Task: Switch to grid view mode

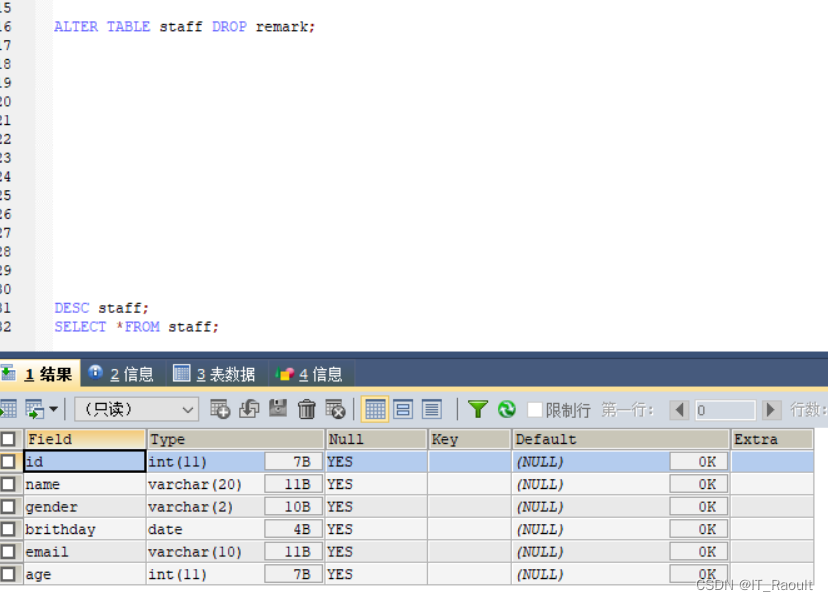Action: (x=375, y=409)
